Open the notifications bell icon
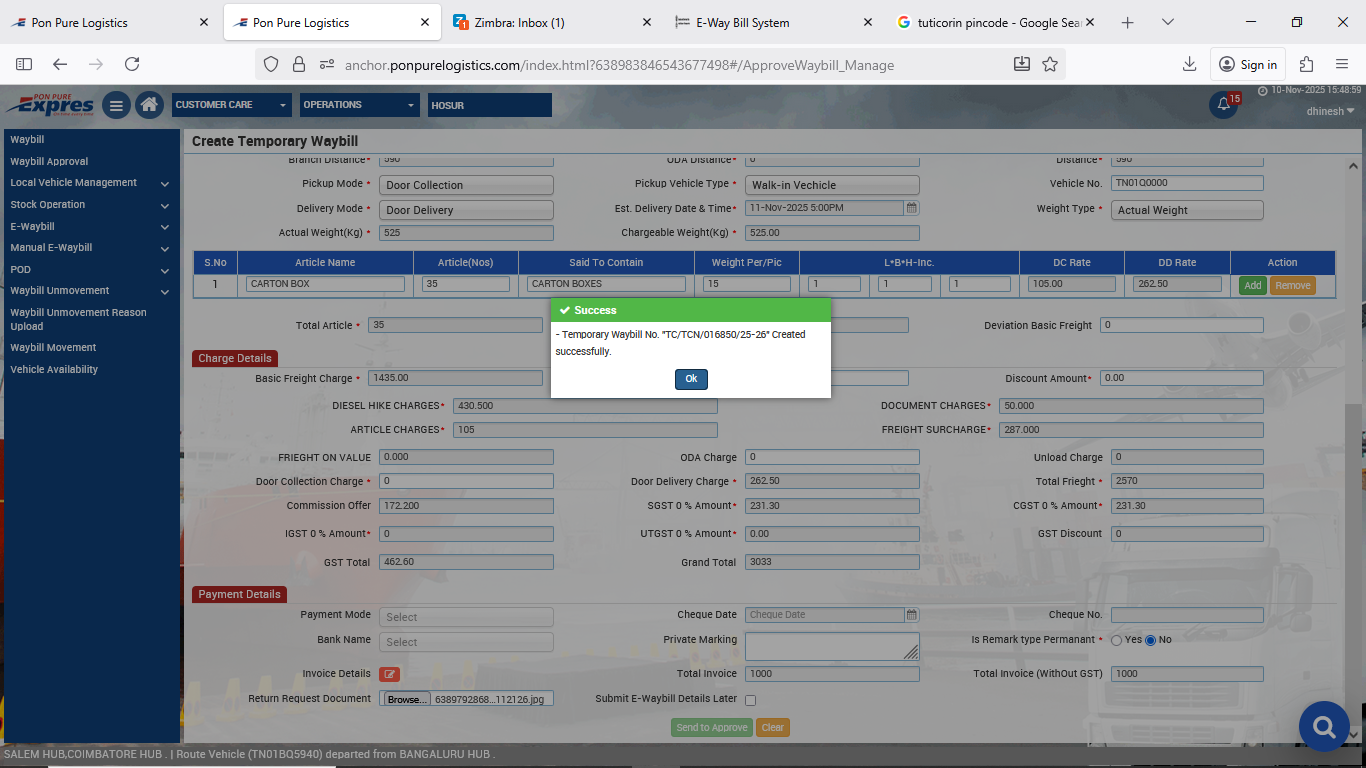 [x=1223, y=105]
